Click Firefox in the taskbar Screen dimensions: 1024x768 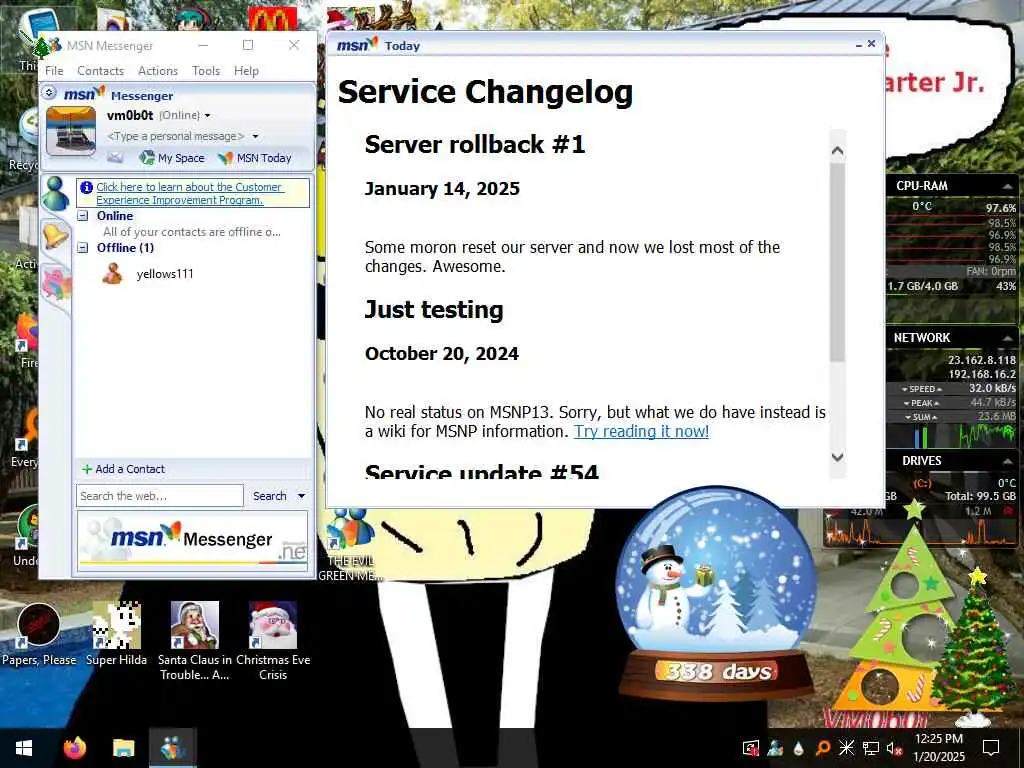click(75, 748)
